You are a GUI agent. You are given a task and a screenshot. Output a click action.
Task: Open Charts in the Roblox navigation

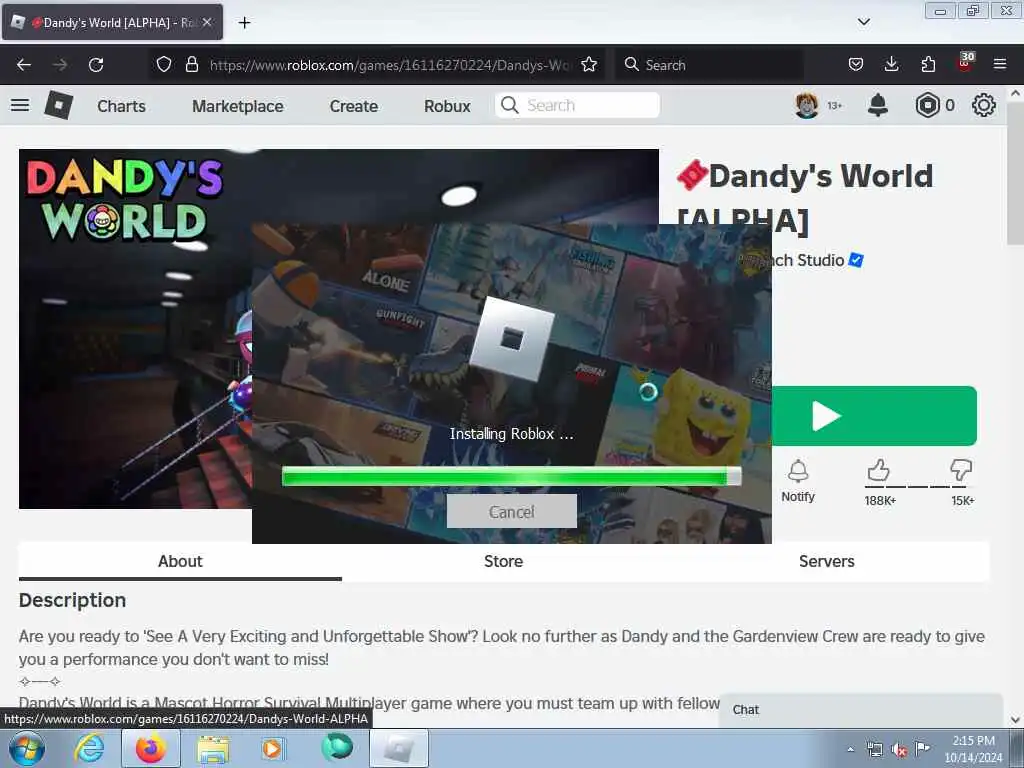pyautogui.click(x=121, y=106)
